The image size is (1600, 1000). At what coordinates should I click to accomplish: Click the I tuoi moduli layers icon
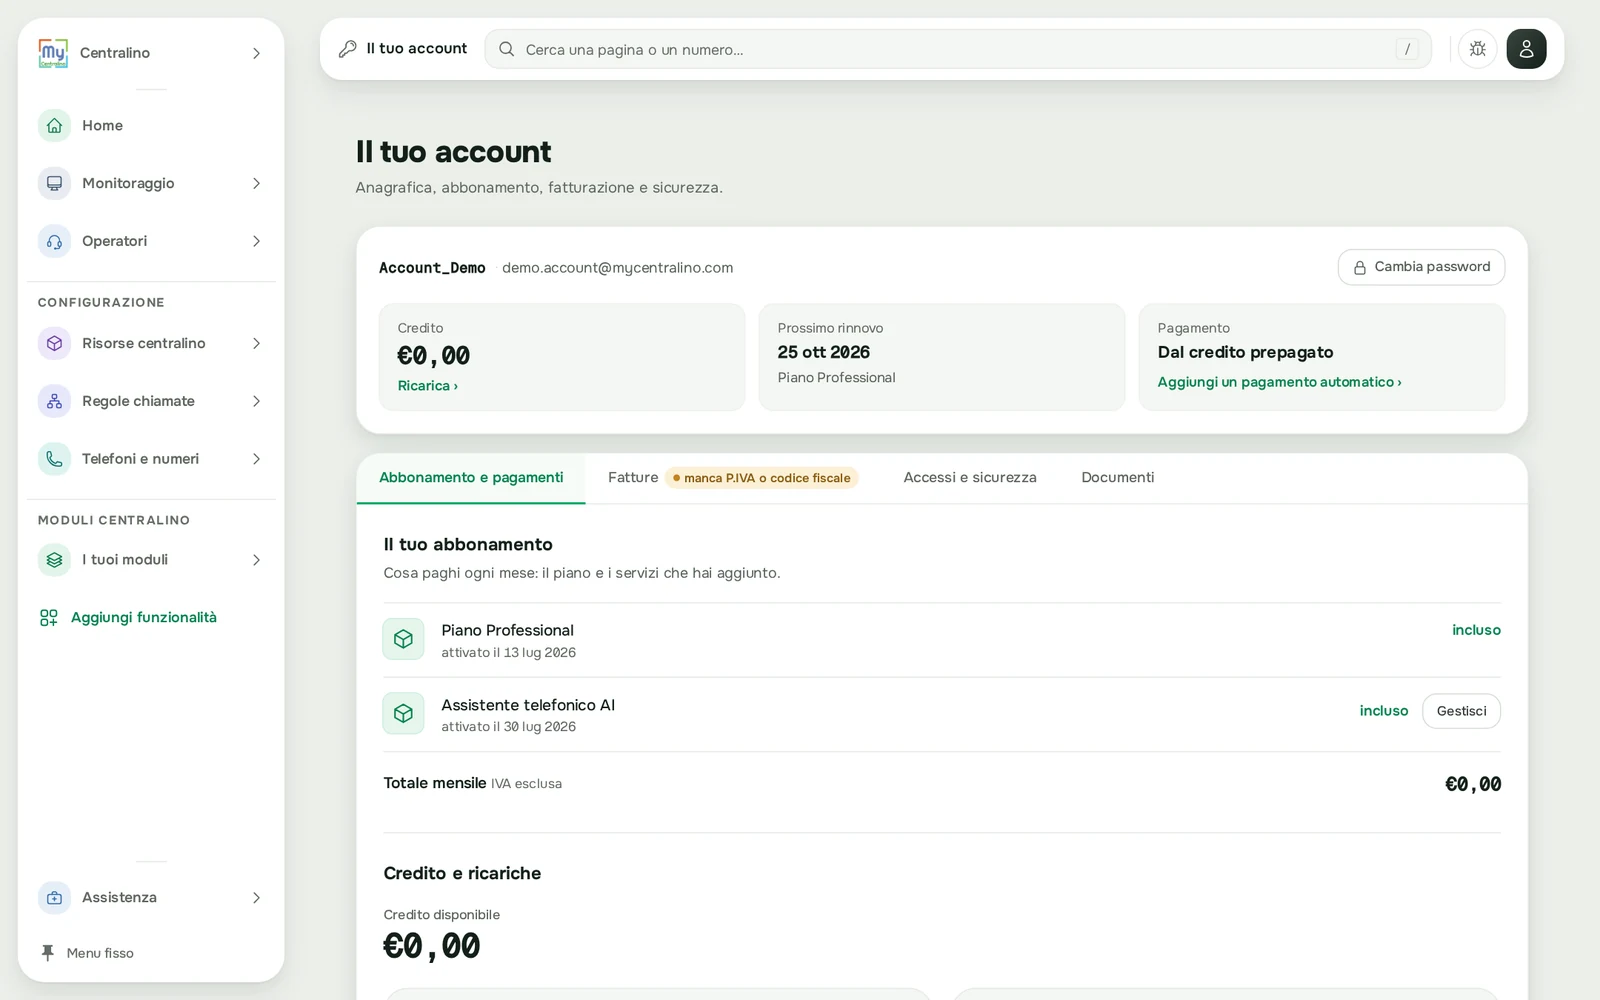pyautogui.click(x=54, y=560)
